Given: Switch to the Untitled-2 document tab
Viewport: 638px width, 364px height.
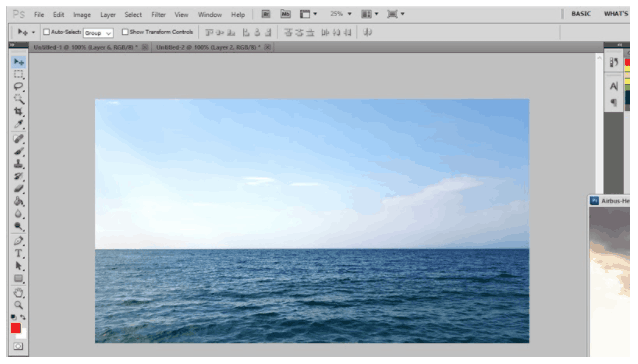Looking at the screenshot, I should click(208, 48).
